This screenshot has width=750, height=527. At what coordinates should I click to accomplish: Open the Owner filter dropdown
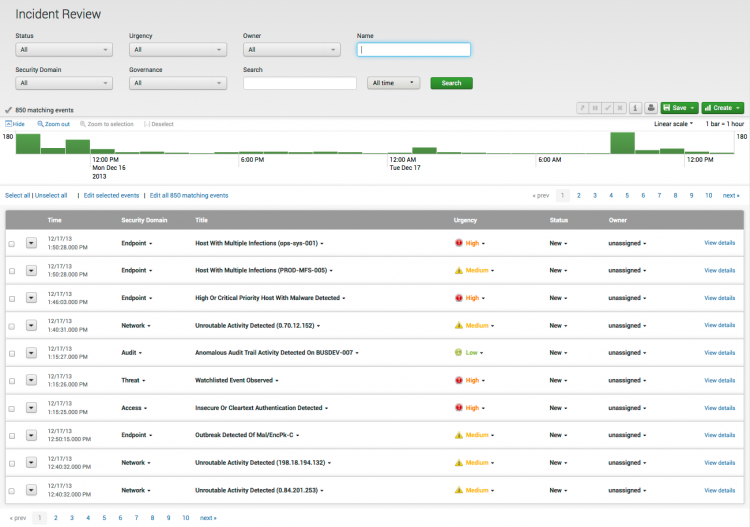[292, 50]
